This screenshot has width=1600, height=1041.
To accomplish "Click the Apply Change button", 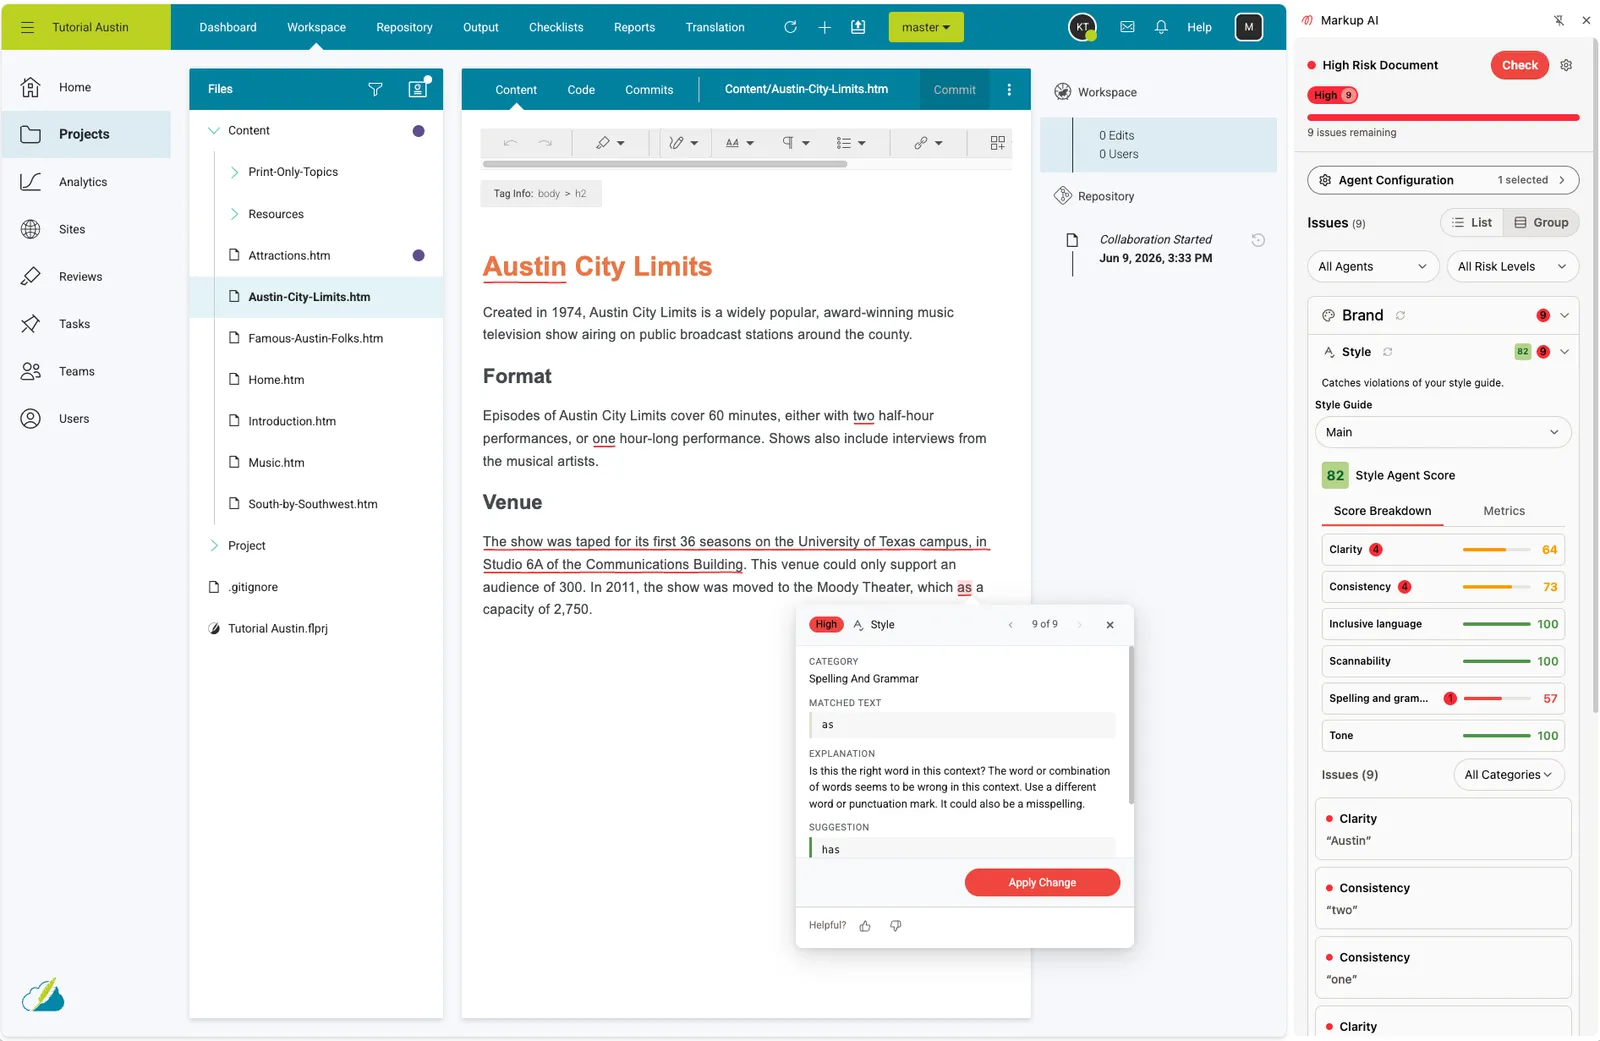I will pos(1042,883).
